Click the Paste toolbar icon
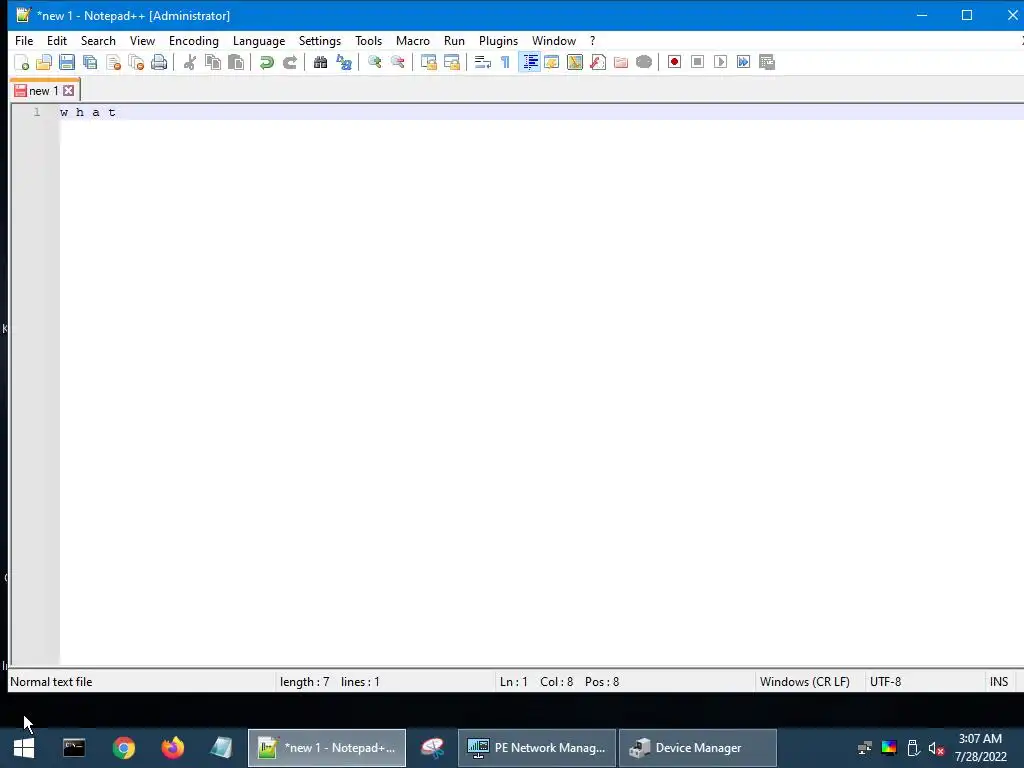 pos(236,63)
